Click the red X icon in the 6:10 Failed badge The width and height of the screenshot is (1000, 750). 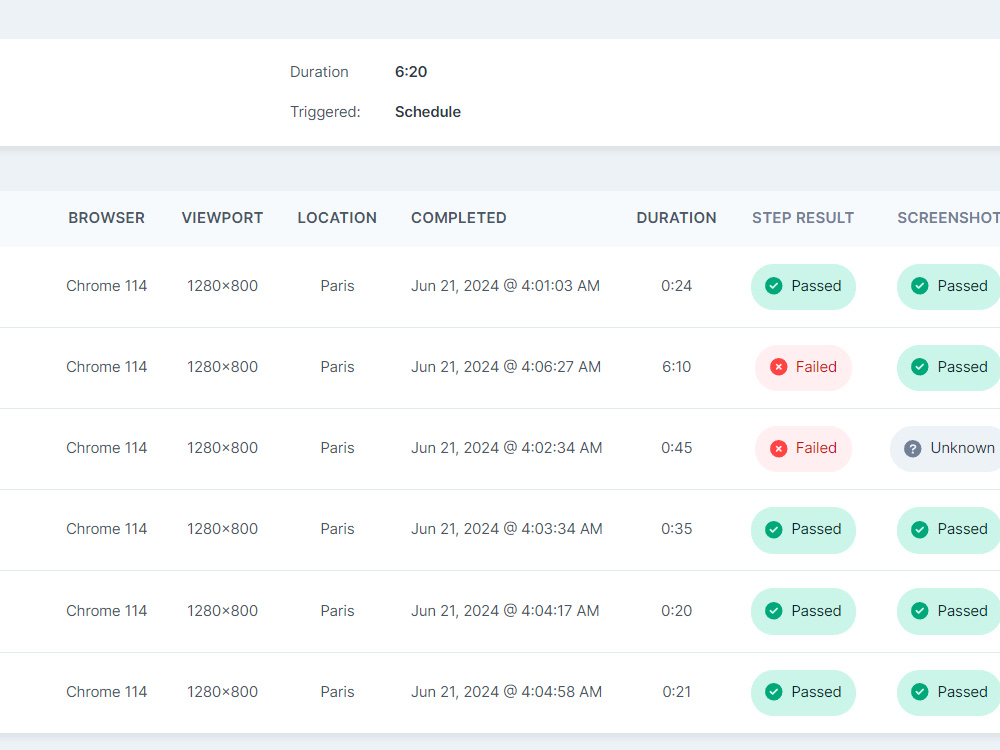(779, 367)
